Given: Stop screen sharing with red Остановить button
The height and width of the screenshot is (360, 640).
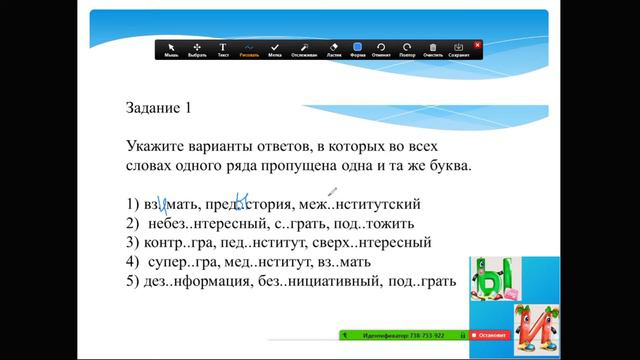Looking at the screenshot, I should point(489,335).
